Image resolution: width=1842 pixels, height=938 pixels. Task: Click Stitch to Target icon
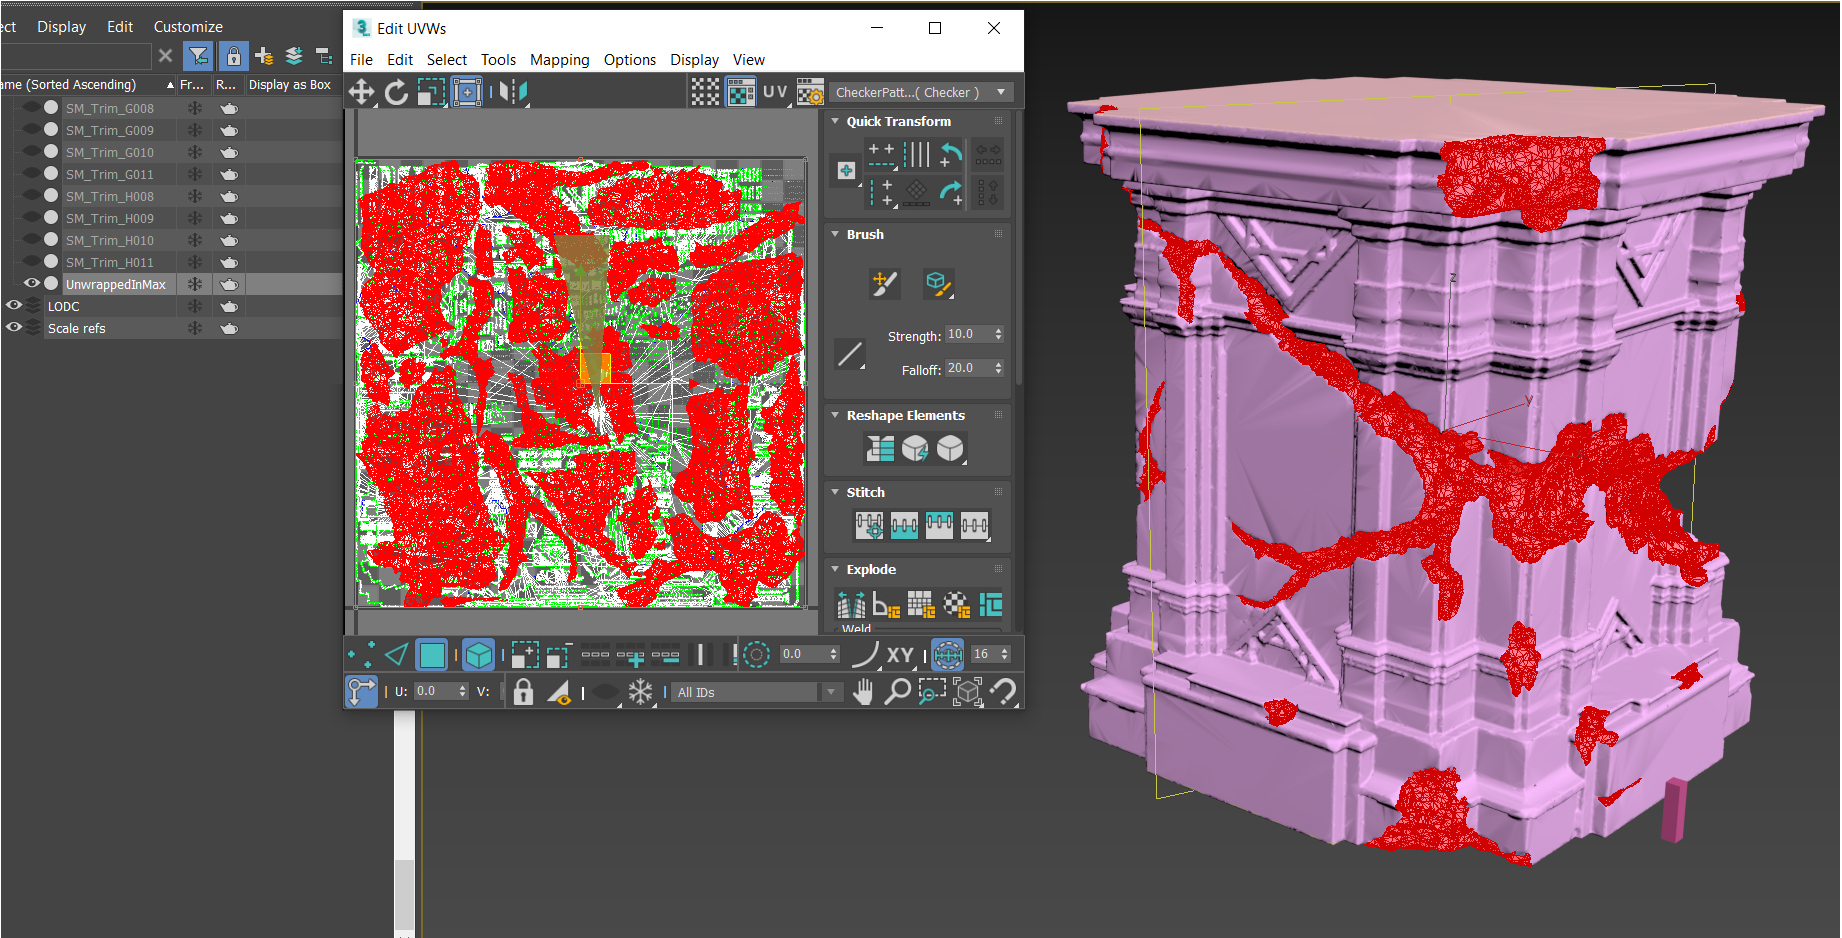point(868,525)
